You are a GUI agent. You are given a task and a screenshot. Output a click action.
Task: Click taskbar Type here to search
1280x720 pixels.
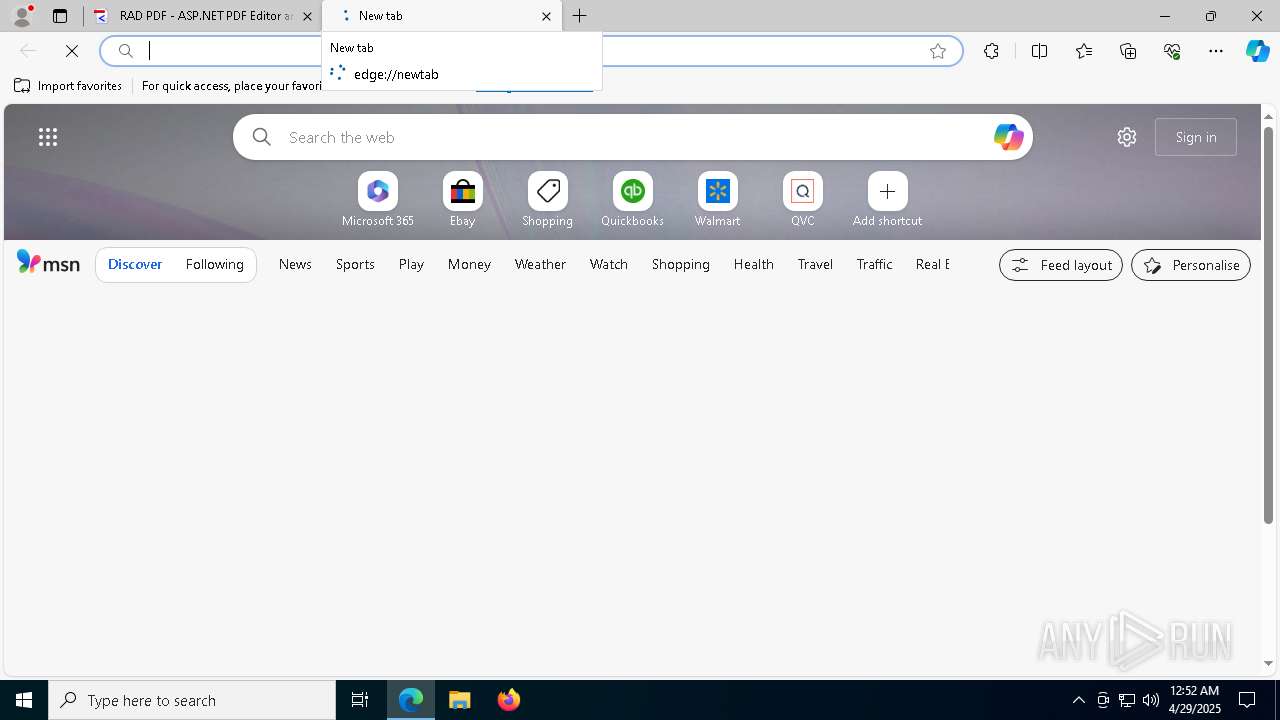click(192, 700)
